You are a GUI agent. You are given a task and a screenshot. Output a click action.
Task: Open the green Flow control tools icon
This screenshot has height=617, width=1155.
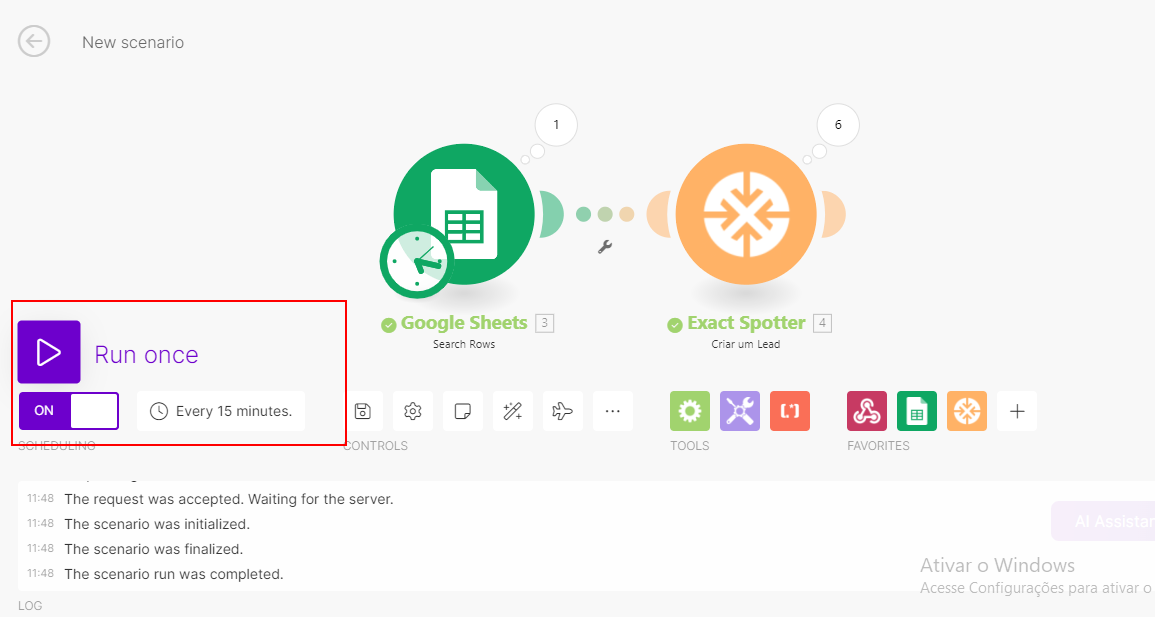point(689,411)
